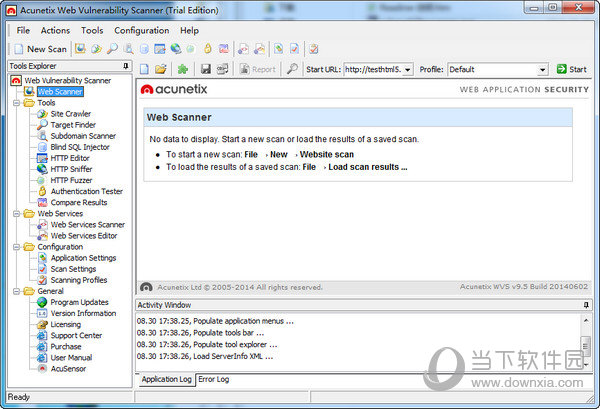This screenshot has height=409, width=600.
Task: Open Blind SQL Injector toolbar icon
Action: tap(144, 49)
